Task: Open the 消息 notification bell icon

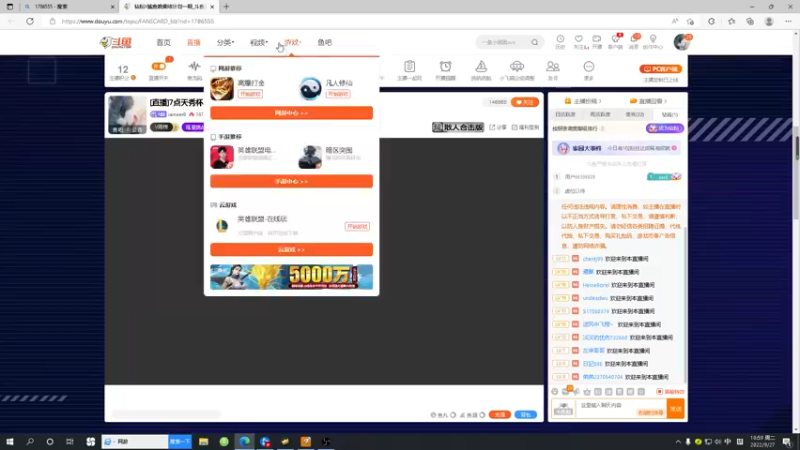Action: (634, 41)
